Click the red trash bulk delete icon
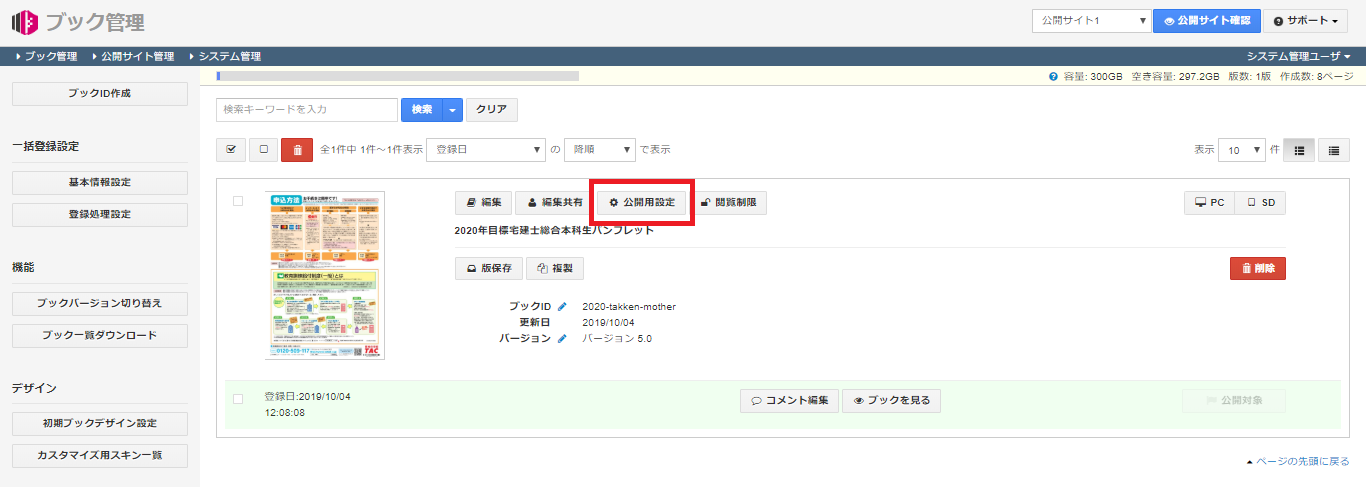Image resolution: width=1366 pixels, height=487 pixels. (x=297, y=150)
